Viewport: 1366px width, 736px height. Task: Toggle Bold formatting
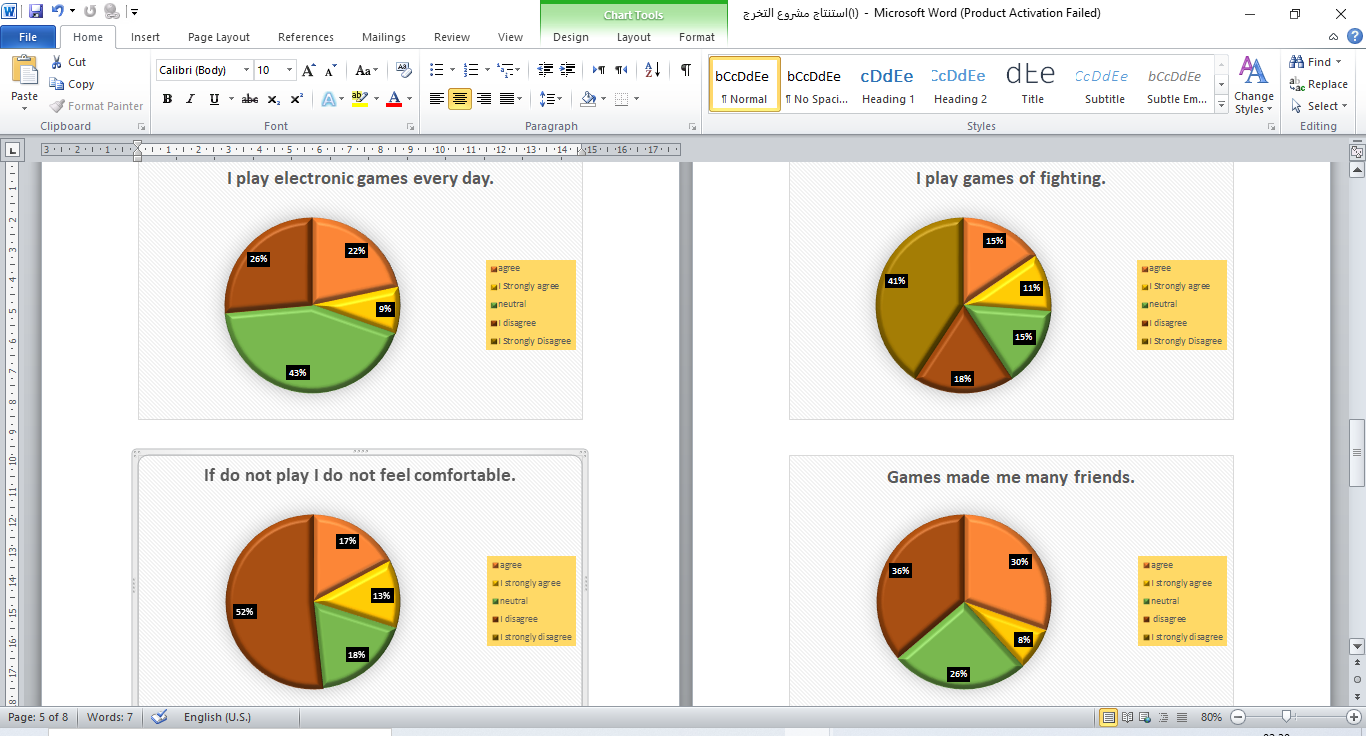(167, 99)
